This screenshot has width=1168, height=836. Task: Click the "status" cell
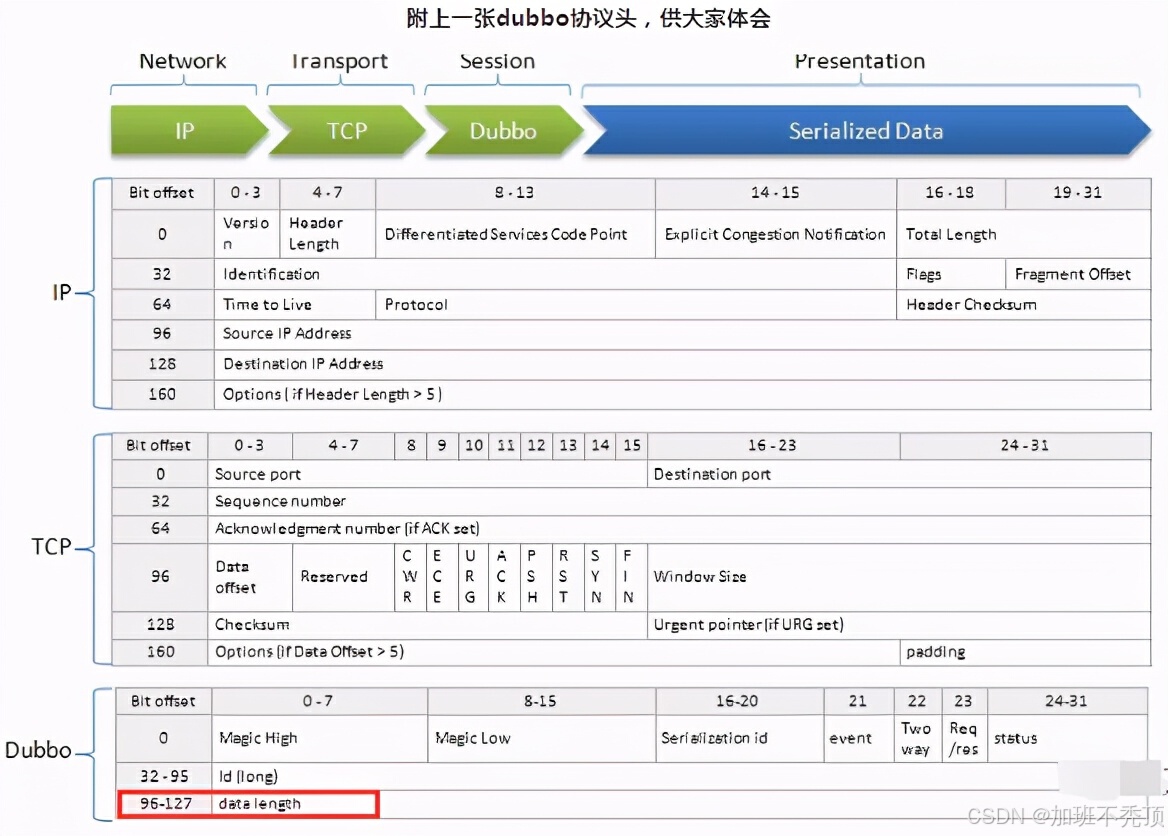pos(1067,738)
